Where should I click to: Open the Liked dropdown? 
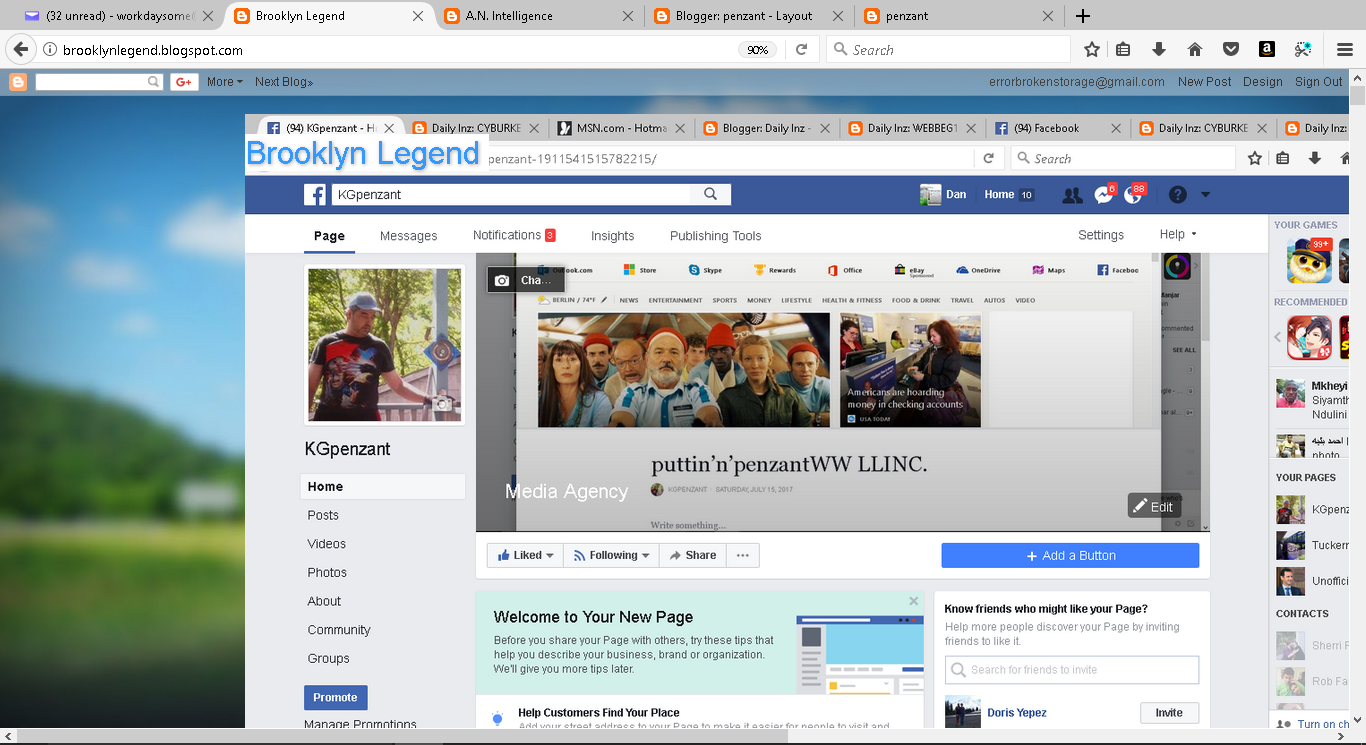tap(525, 555)
